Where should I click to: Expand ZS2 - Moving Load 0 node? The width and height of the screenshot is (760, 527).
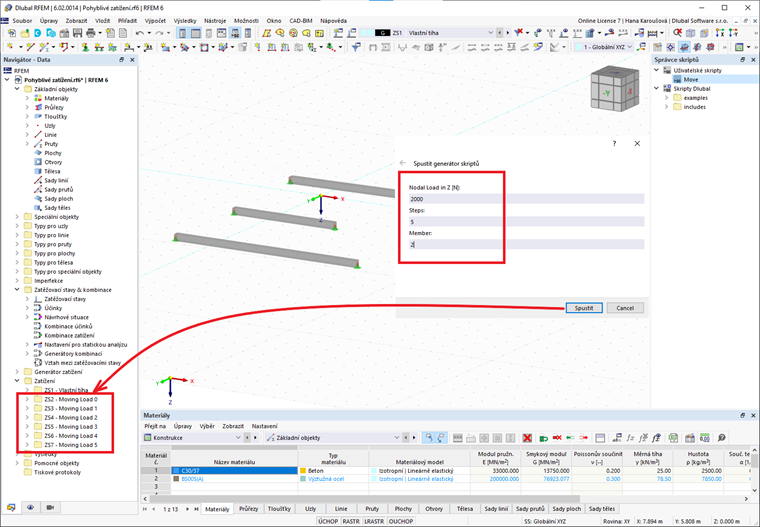27,399
